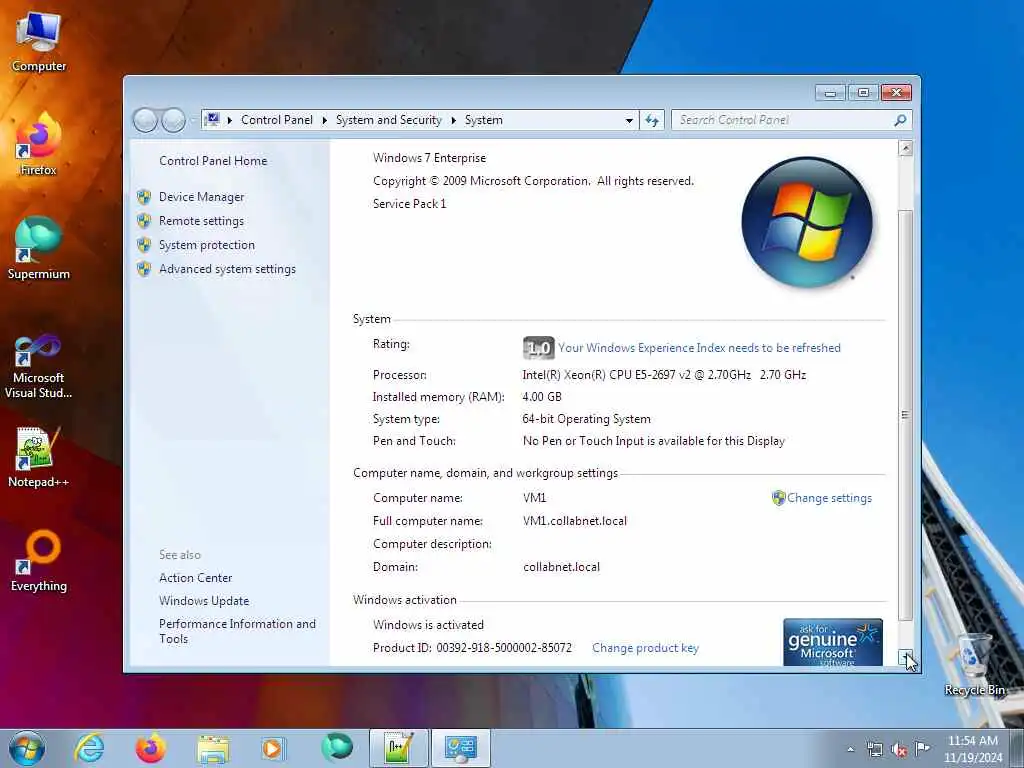Refresh the System page via refresh icon

[652, 120]
